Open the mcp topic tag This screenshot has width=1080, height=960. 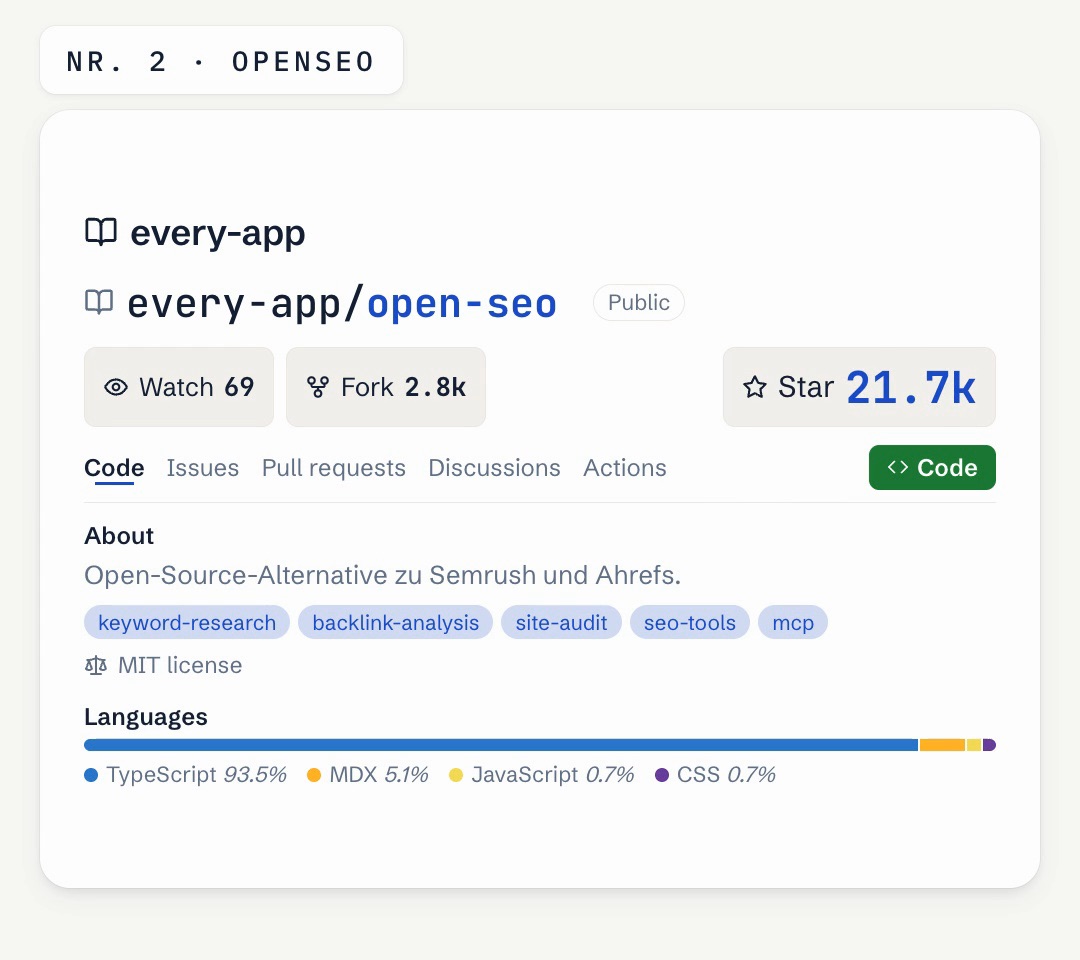click(793, 623)
